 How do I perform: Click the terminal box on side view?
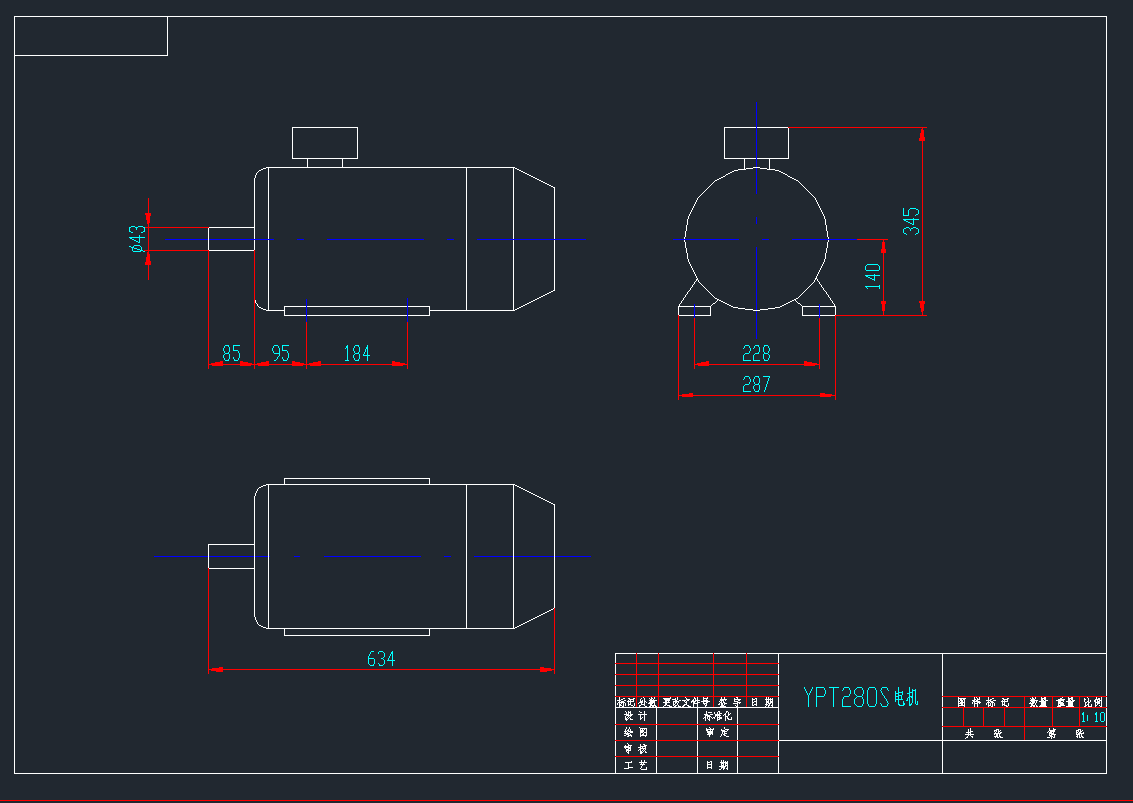point(324,143)
